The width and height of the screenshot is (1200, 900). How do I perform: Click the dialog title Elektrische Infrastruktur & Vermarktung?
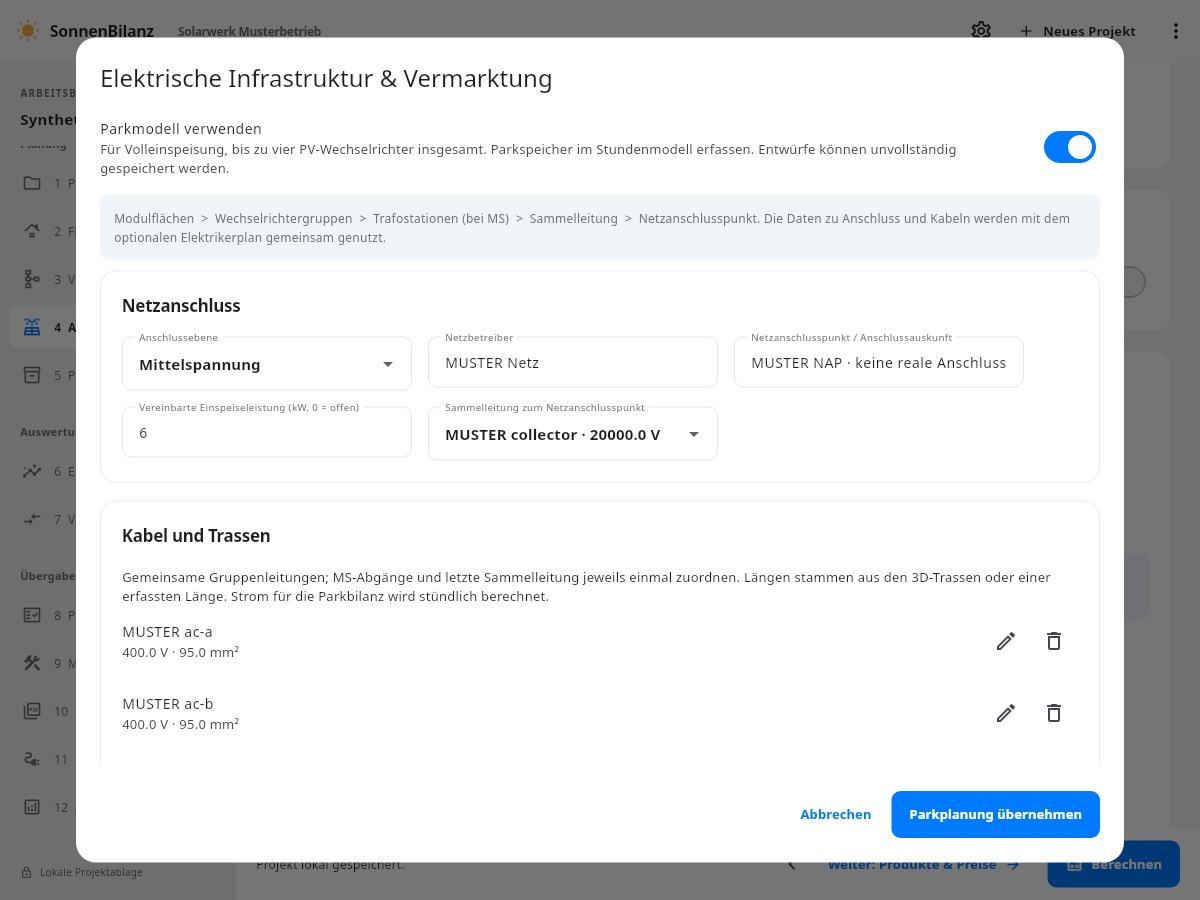[x=326, y=79]
